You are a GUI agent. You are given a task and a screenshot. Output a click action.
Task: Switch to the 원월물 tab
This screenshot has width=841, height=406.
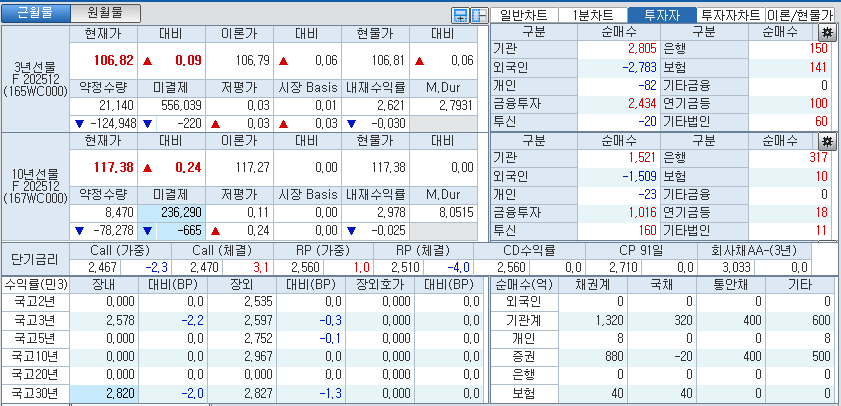point(105,13)
